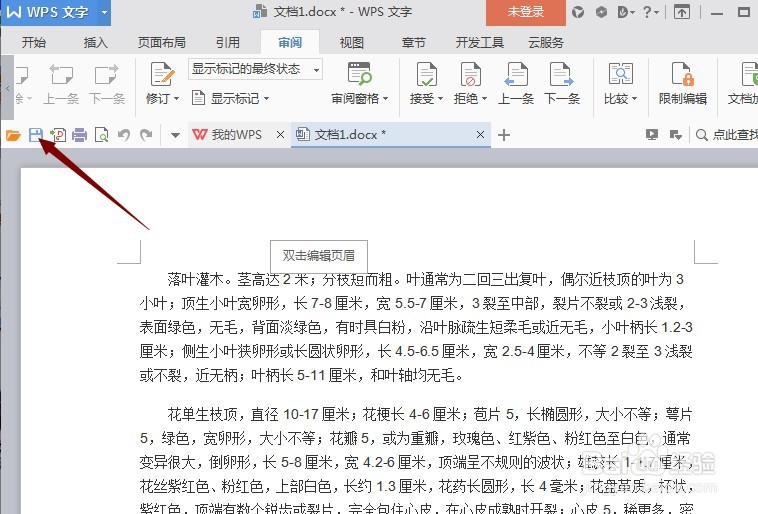Open the 显示标记 dropdown
The image size is (758, 514).
230,99
